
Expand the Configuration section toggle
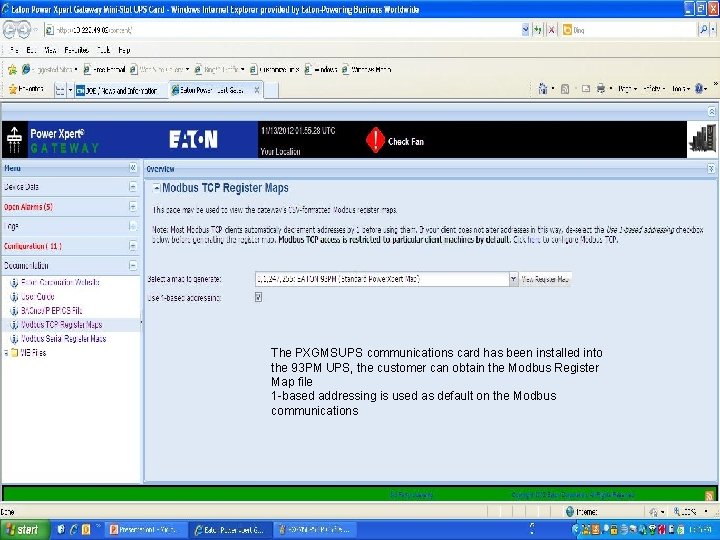[133, 246]
